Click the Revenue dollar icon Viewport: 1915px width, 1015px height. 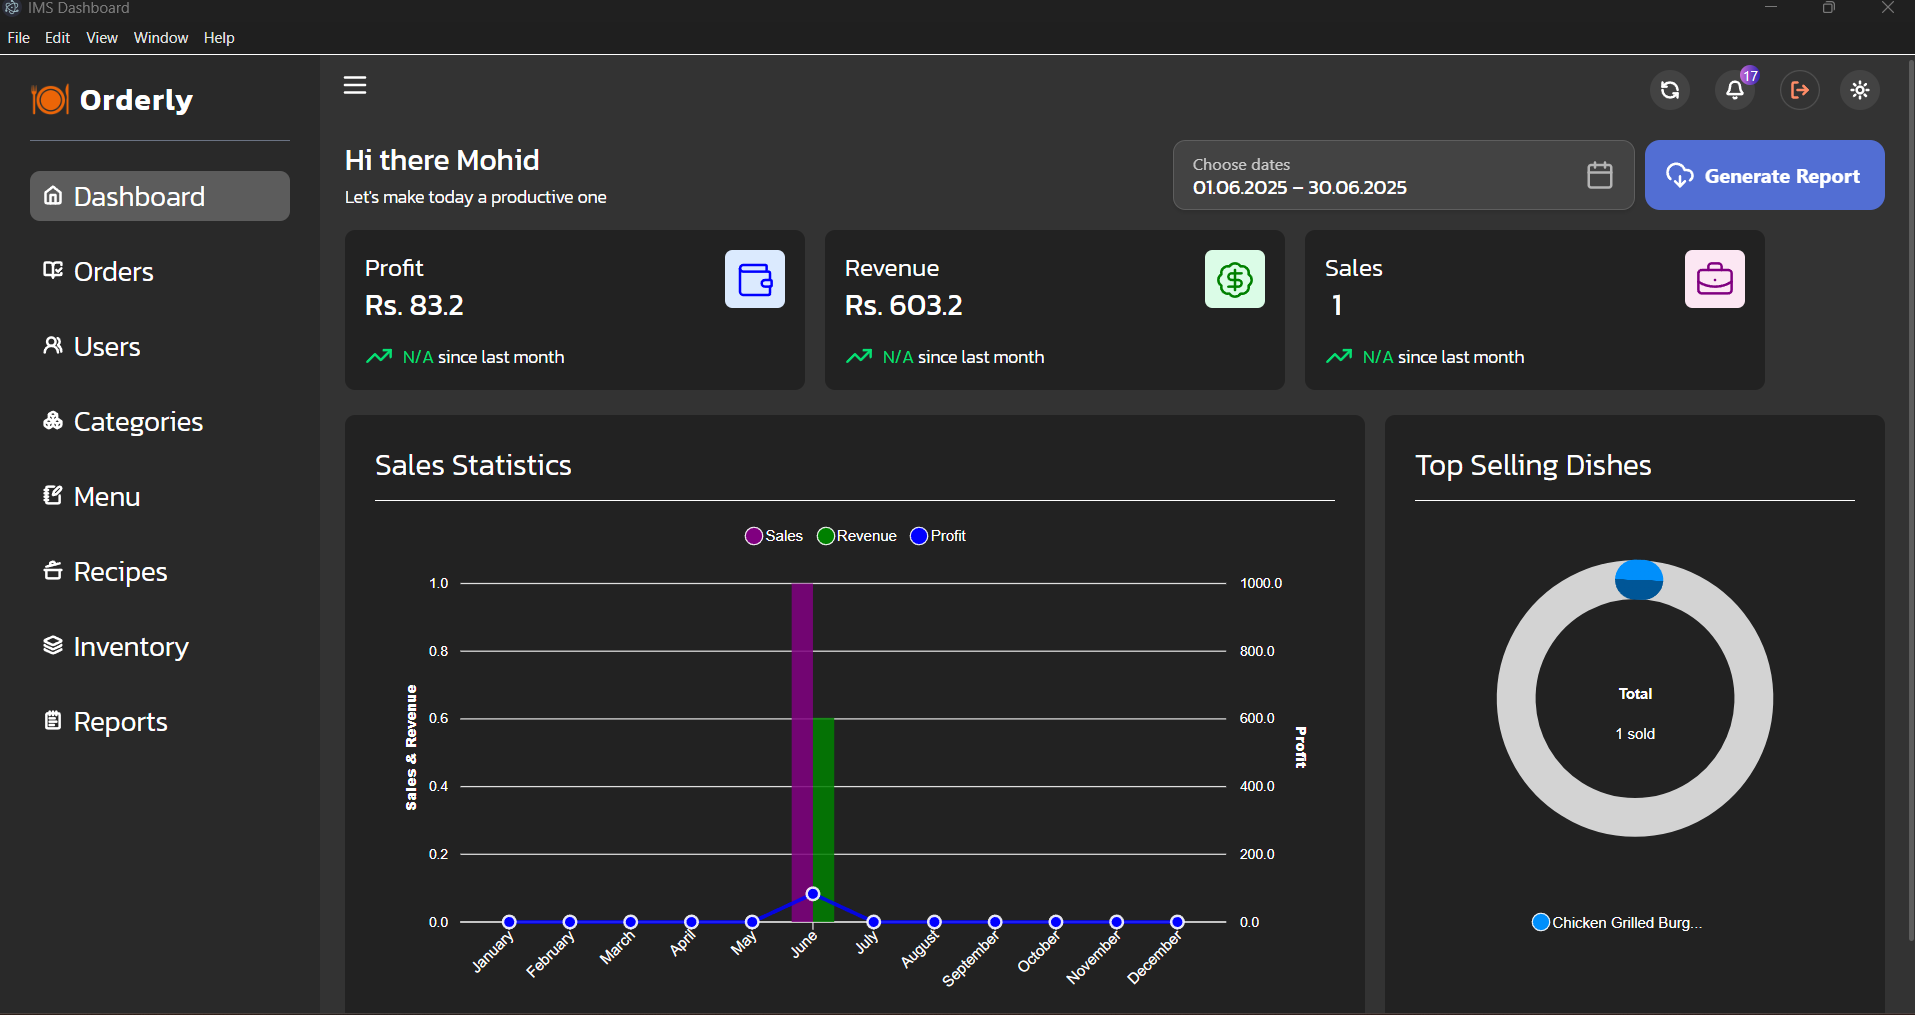(x=1235, y=279)
